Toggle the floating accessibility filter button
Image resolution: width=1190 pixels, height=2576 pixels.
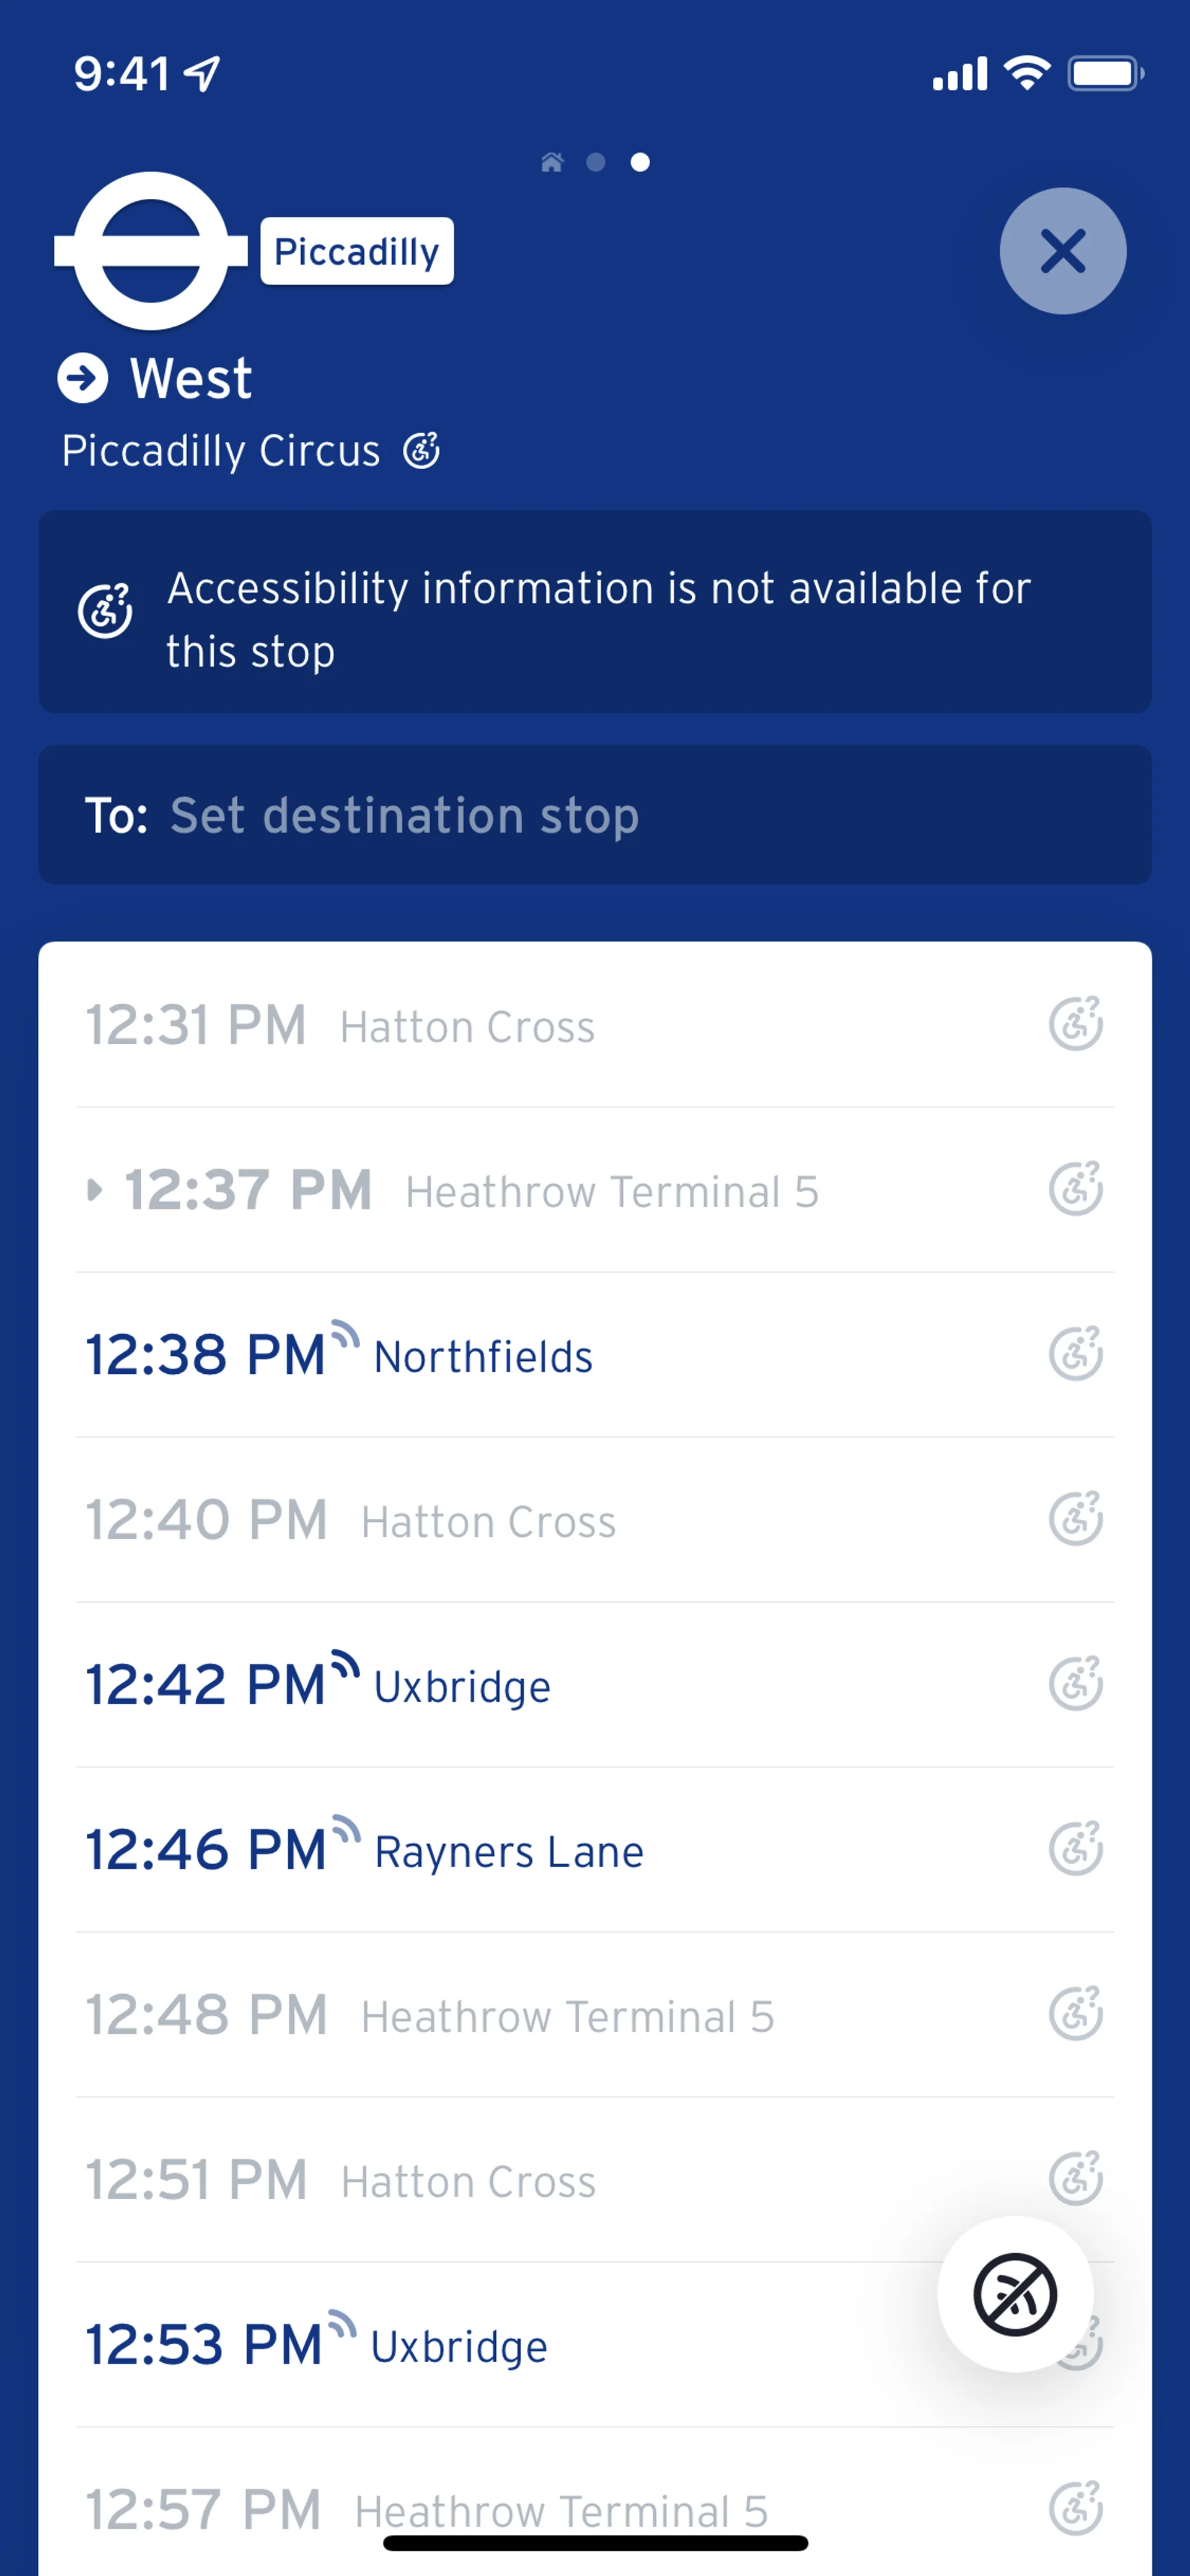(1014, 2294)
